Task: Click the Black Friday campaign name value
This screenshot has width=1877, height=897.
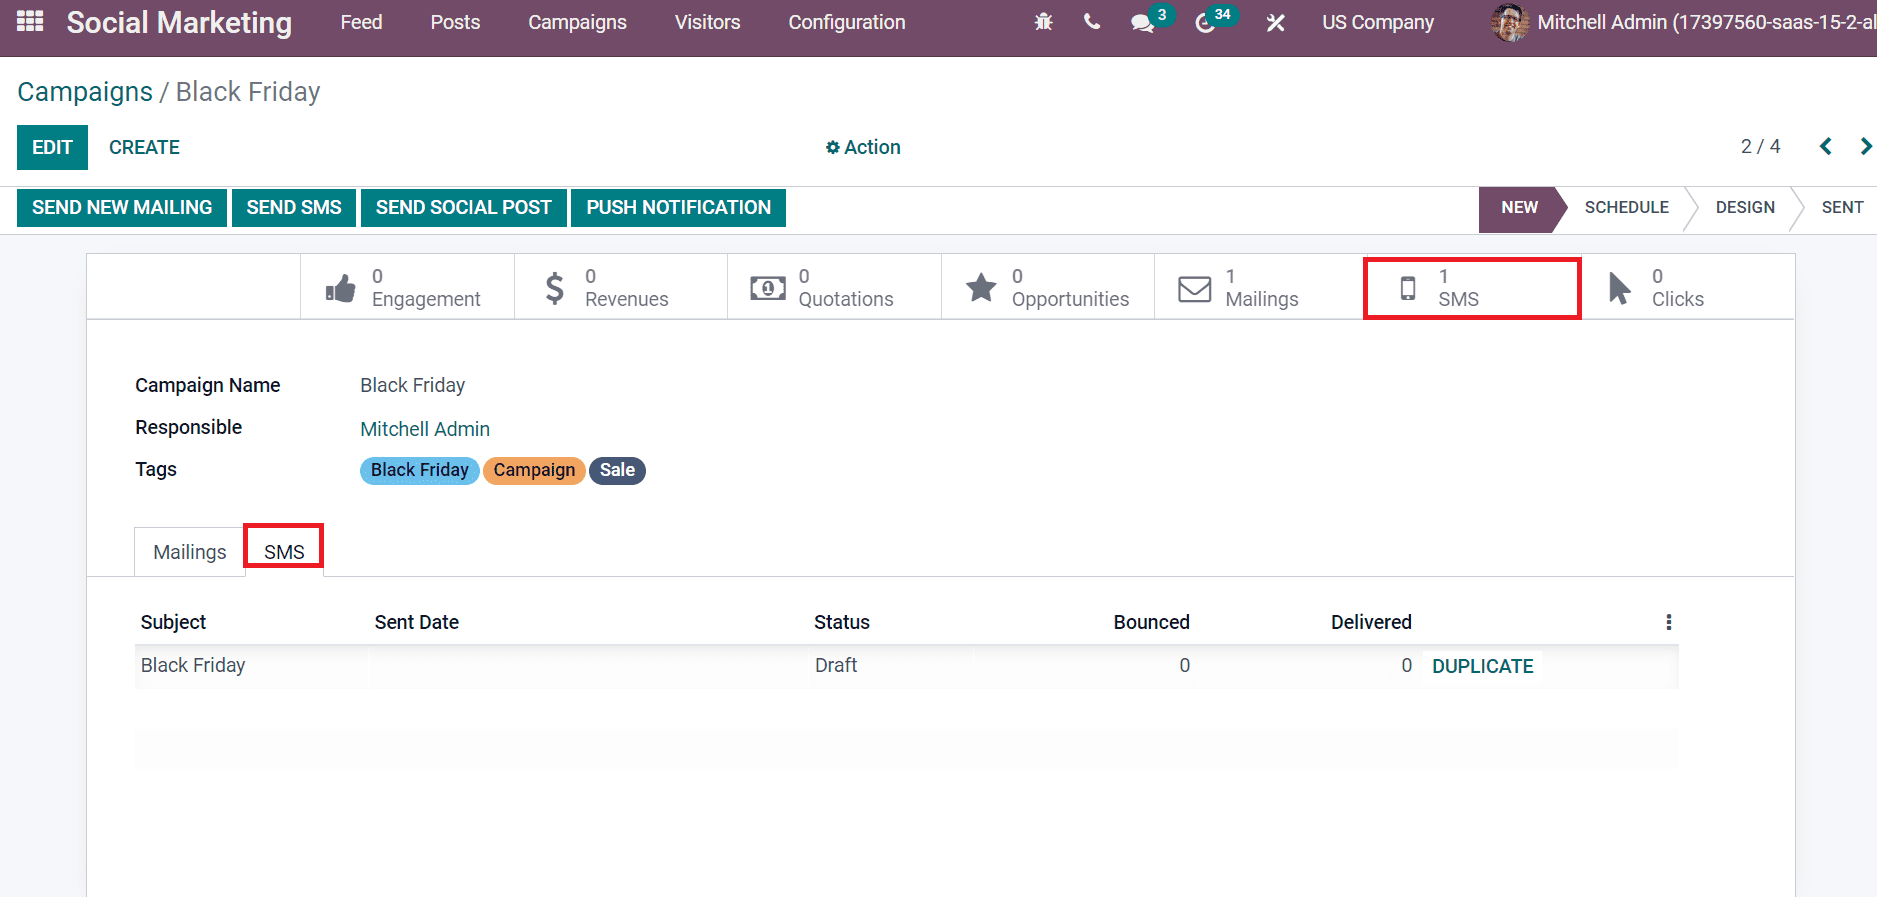Action: click(x=413, y=385)
